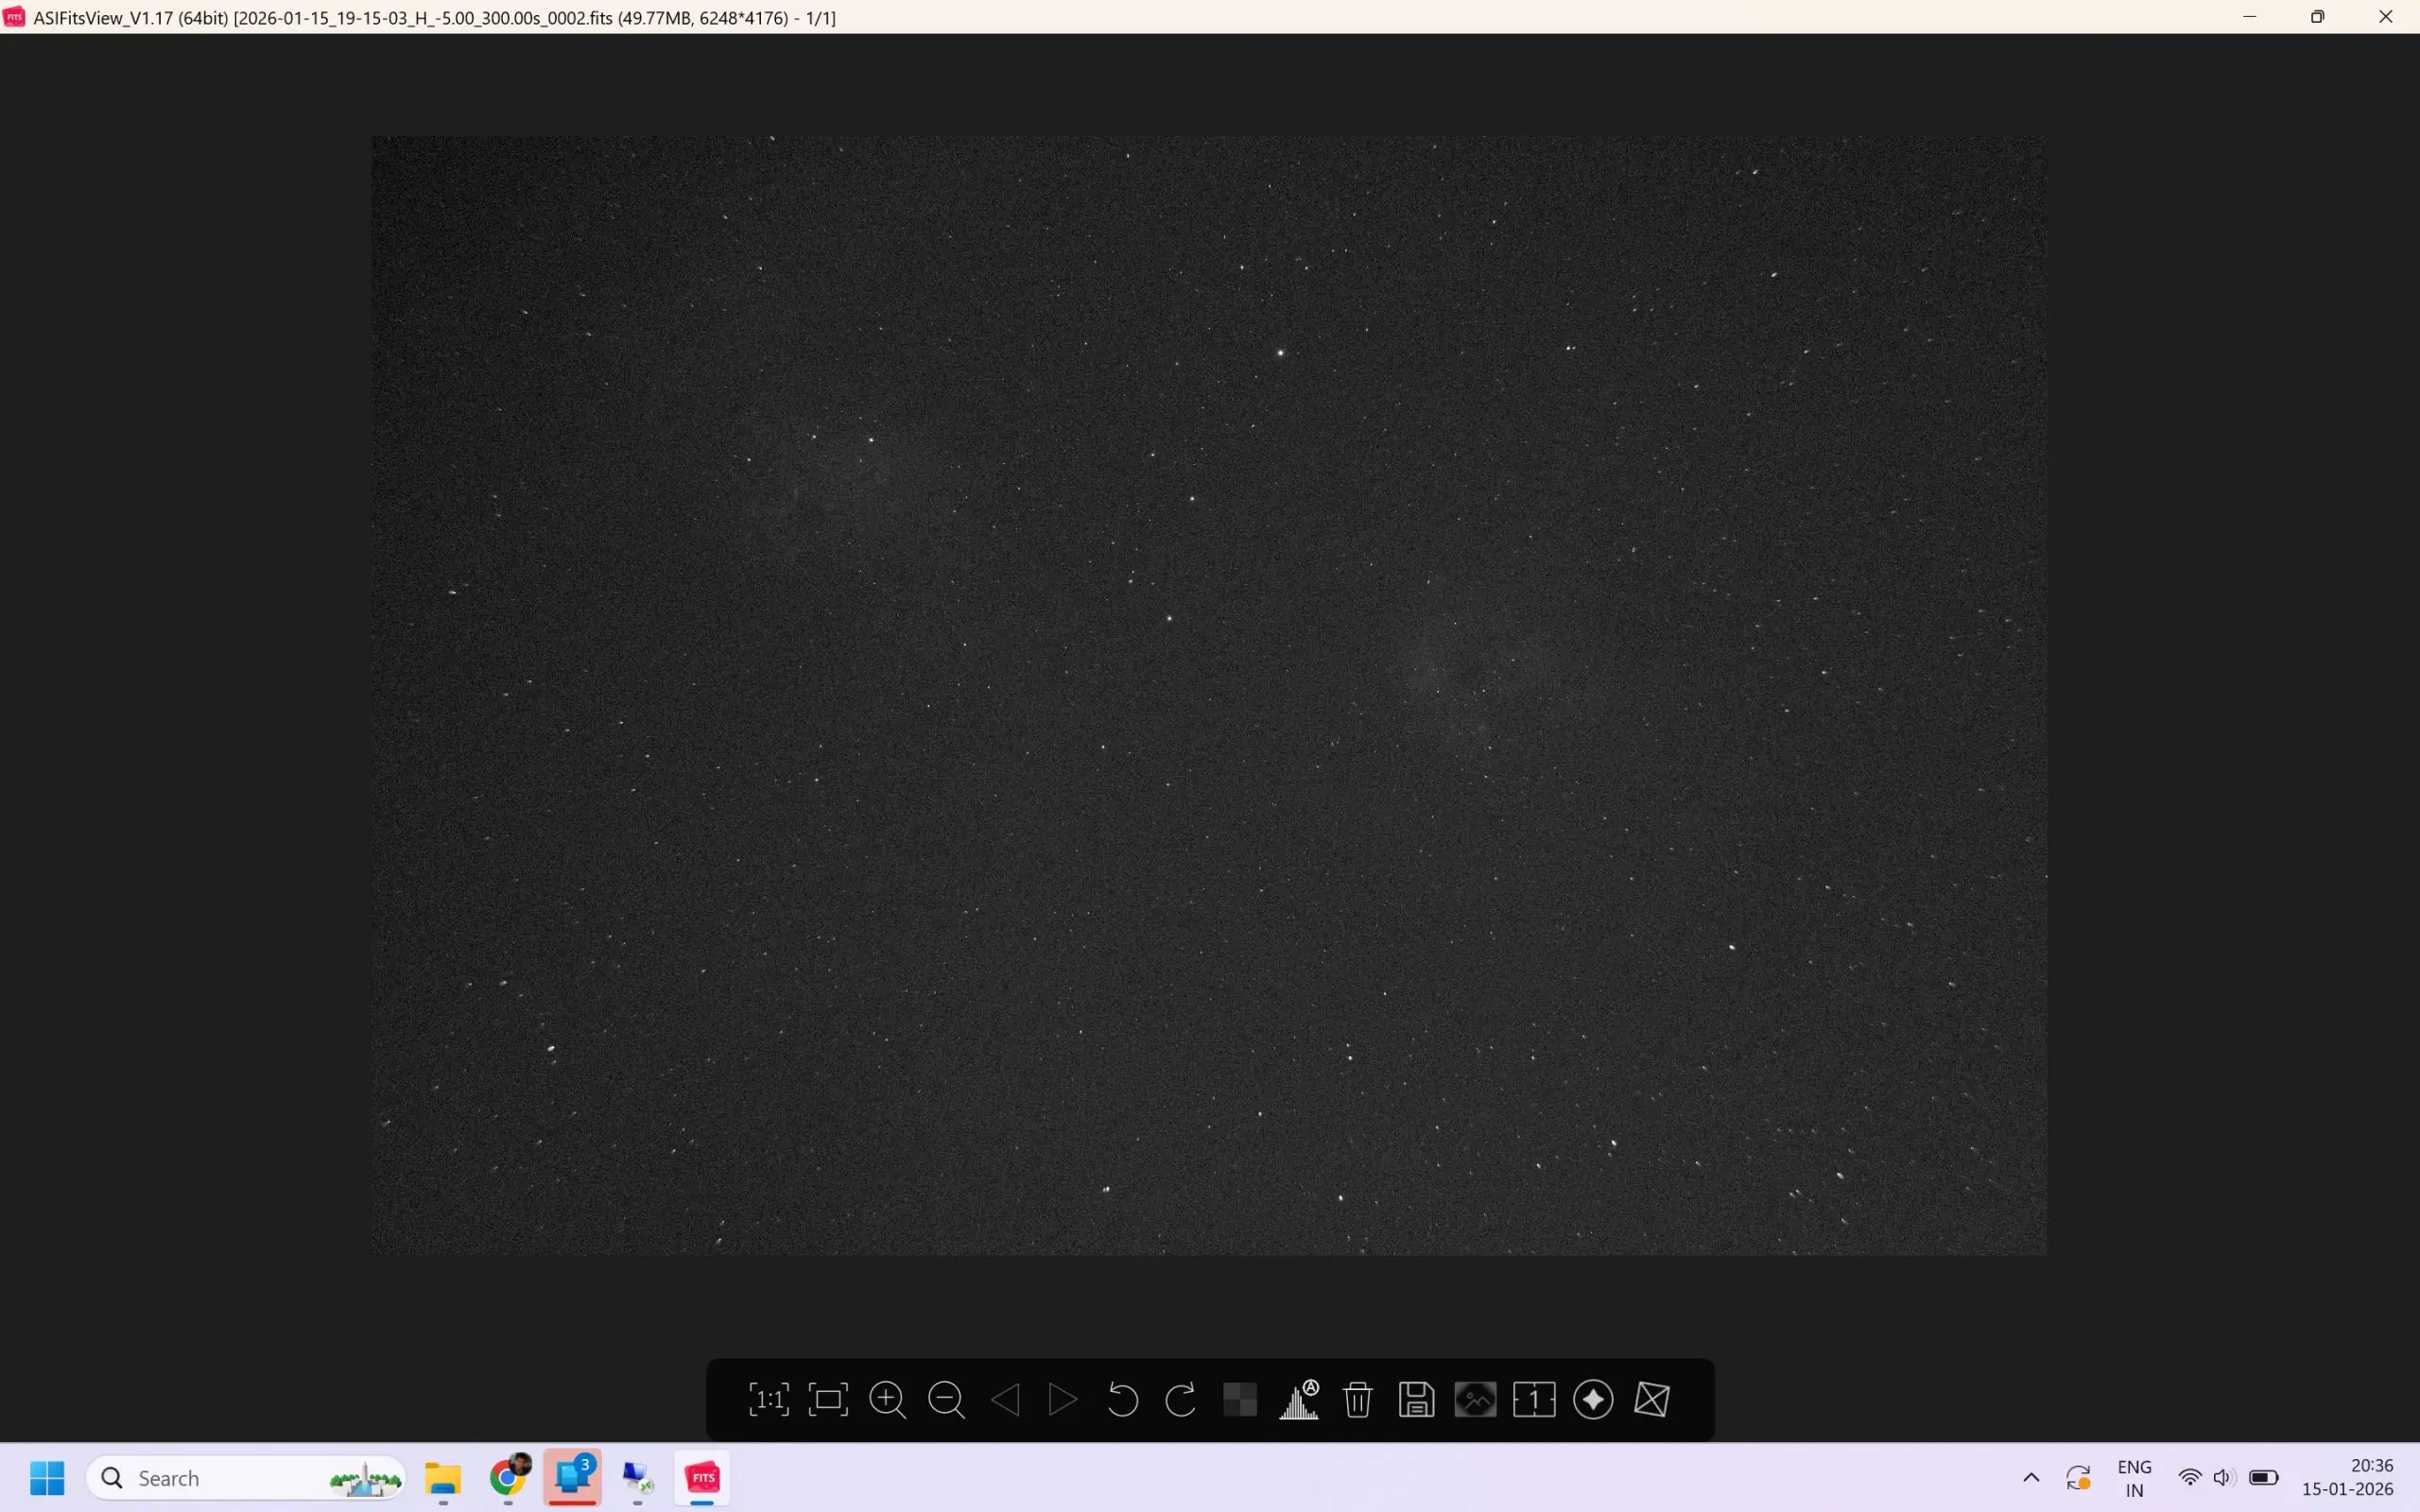Open the star detection diamond tool
Screen dimensions: 2420x1512
1593,1400
